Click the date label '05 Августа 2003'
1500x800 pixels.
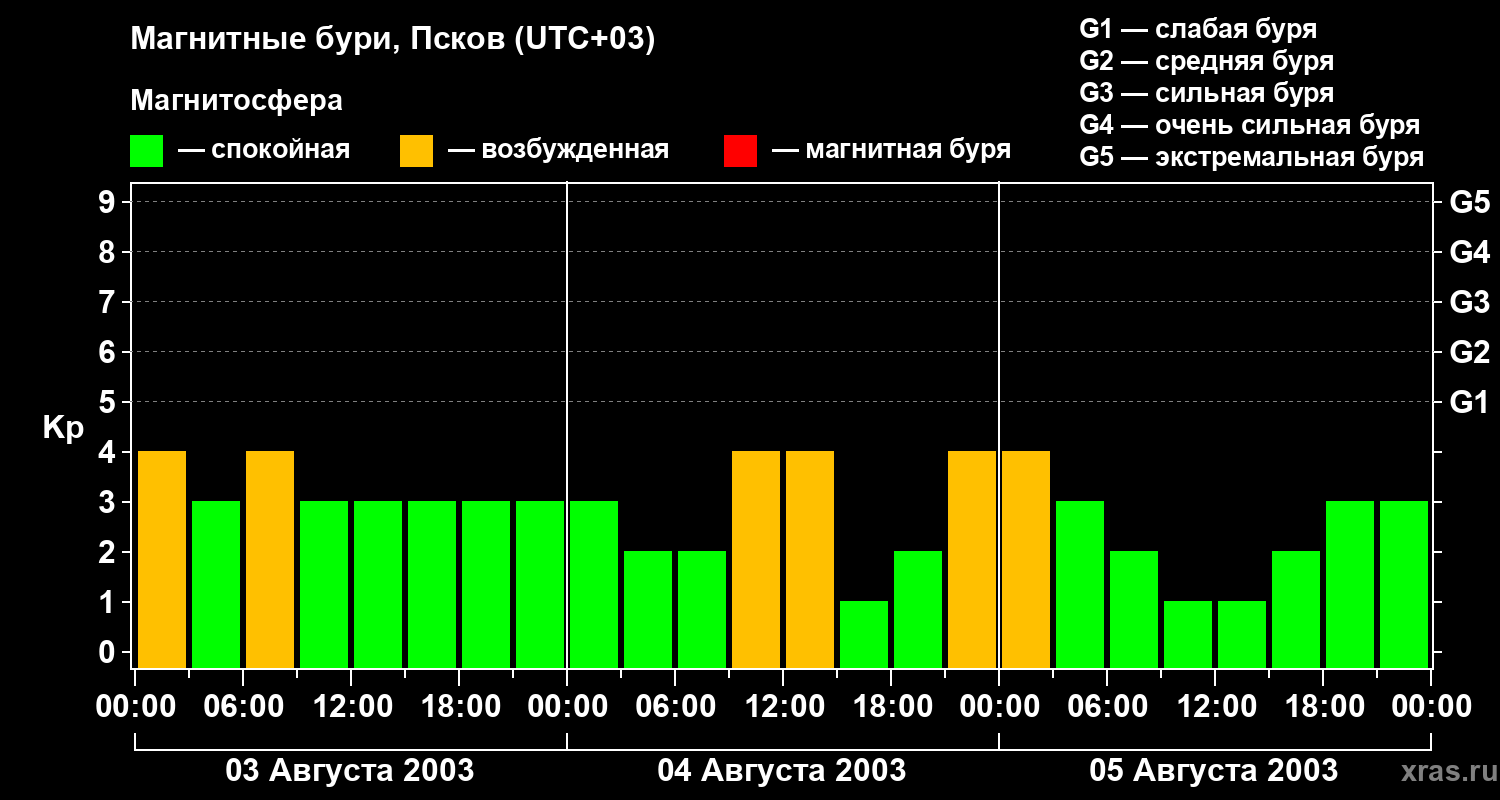pyautogui.click(x=1214, y=770)
